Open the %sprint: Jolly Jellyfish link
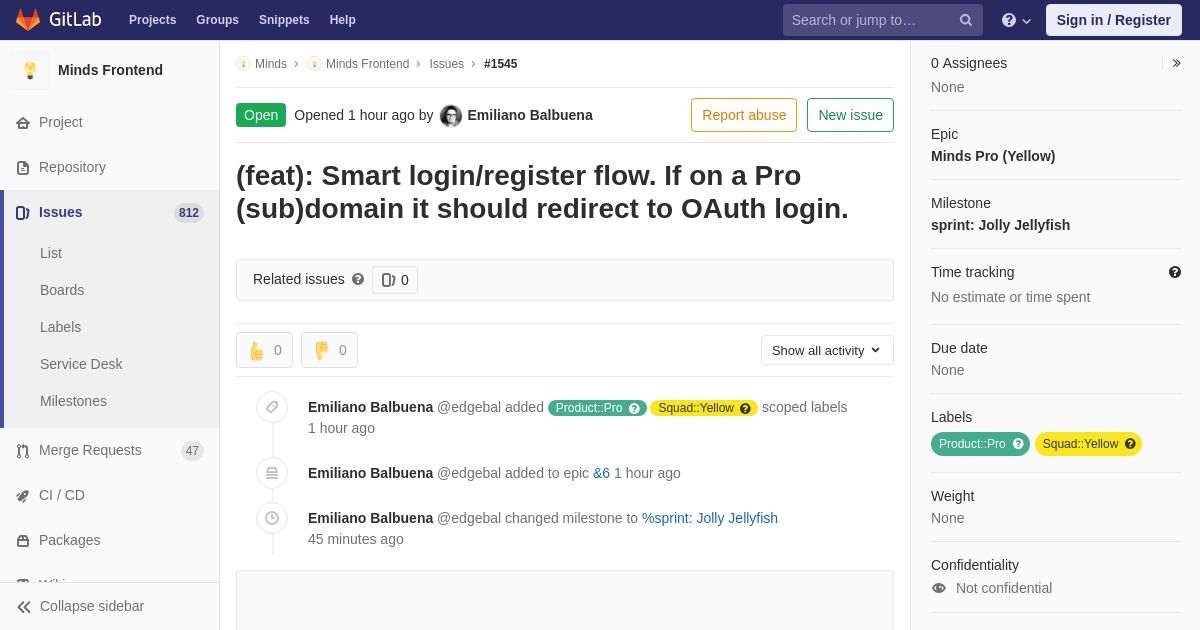 point(710,518)
